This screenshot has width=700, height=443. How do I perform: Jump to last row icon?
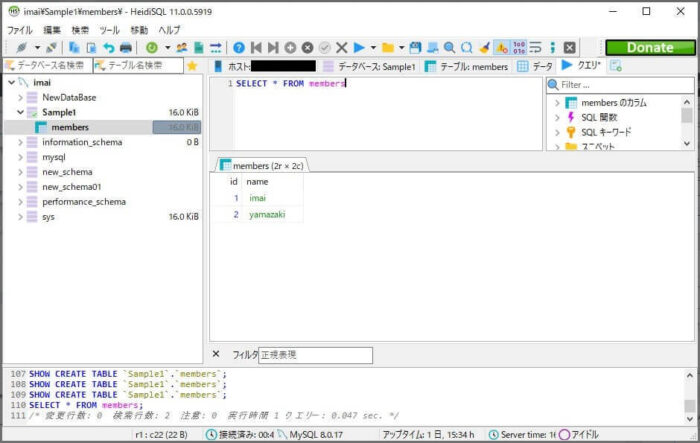(x=273, y=48)
